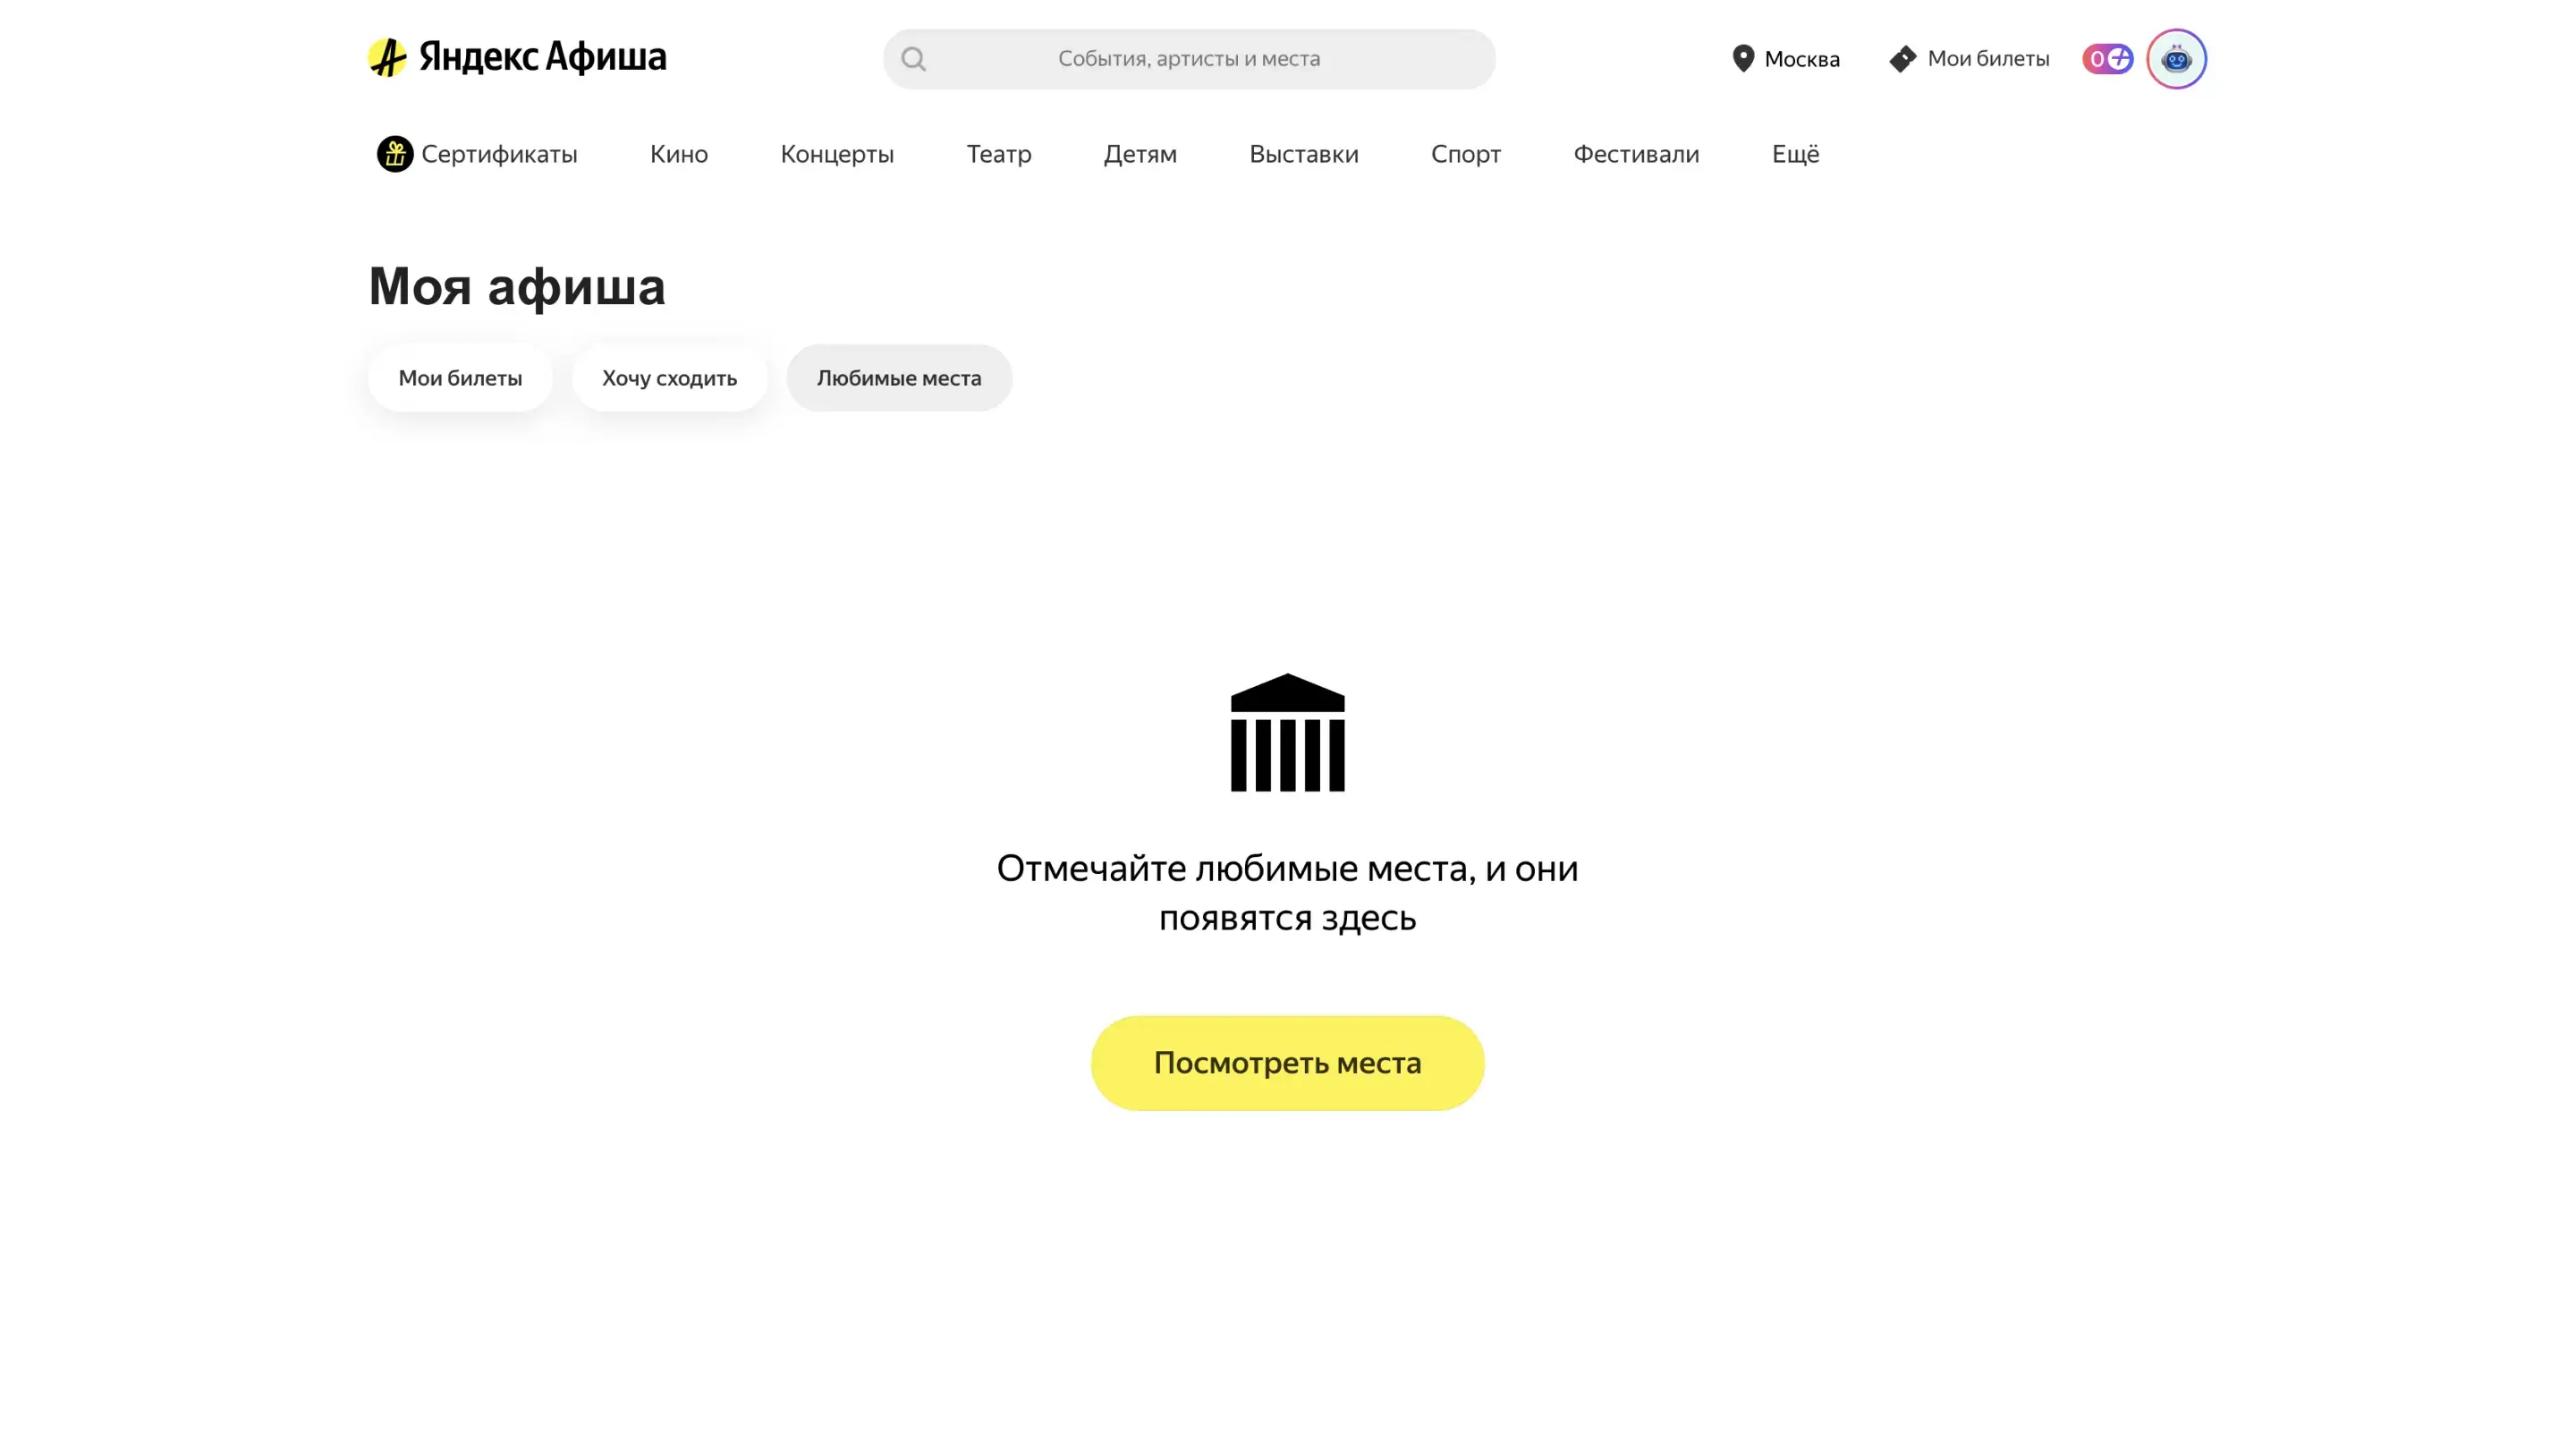Screen dimensions: 2576x1450
Task: Open Мои билеты in the header
Action: click(1987, 59)
